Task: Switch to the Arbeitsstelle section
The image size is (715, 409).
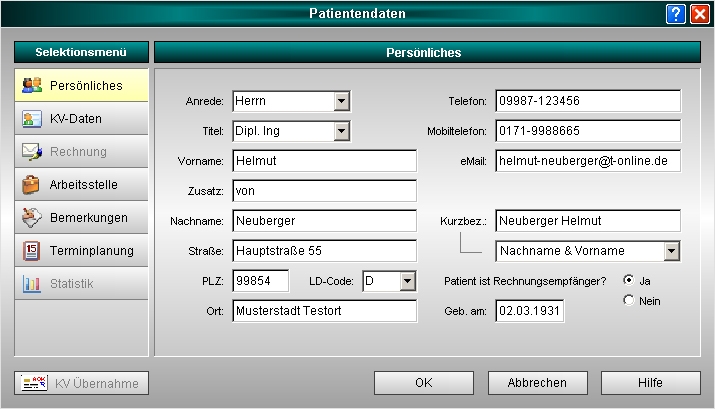Action: (x=82, y=185)
